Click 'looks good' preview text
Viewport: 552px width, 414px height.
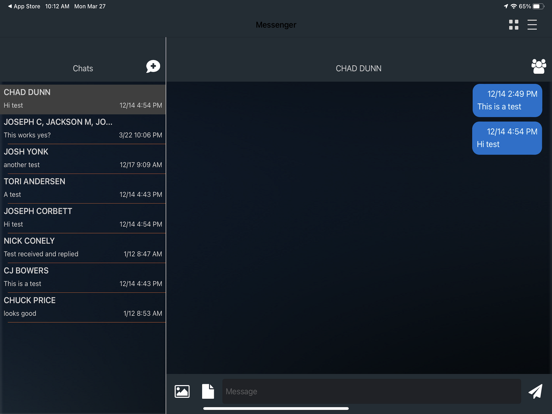20,313
